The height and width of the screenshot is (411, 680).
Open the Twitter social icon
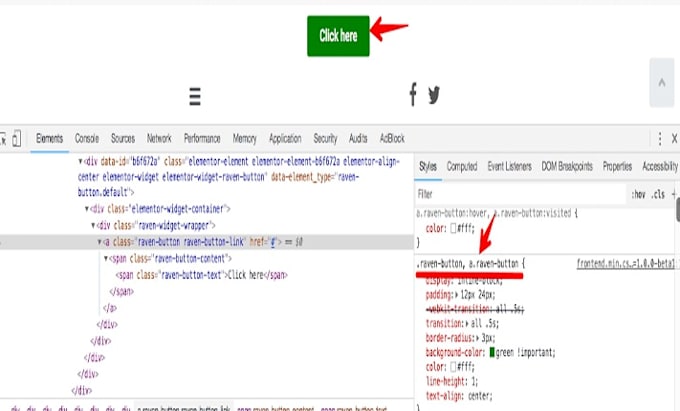pos(434,95)
